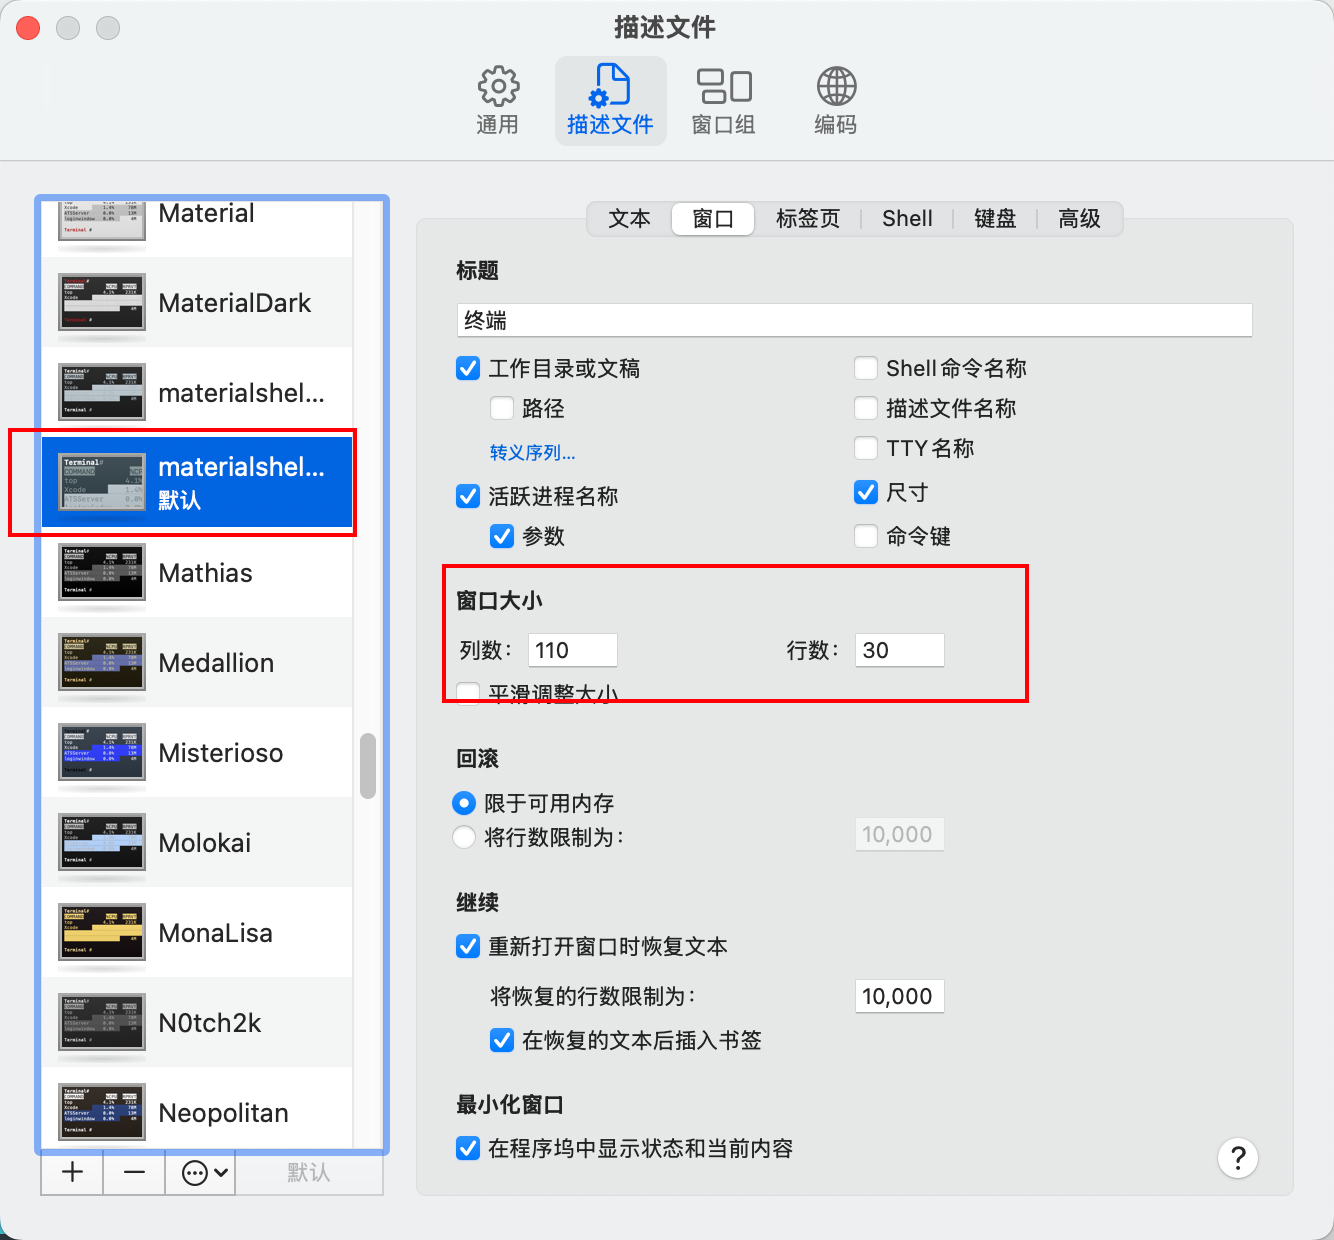Choose the MonaLisa profile preview icon
The width and height of the screenshot is (1334, 1240).
[102, 933]
